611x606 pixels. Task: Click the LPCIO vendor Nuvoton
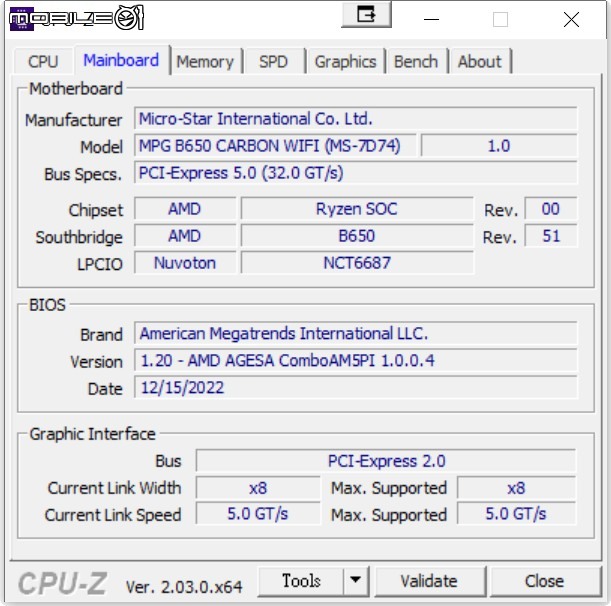click(x=185, y=263)
